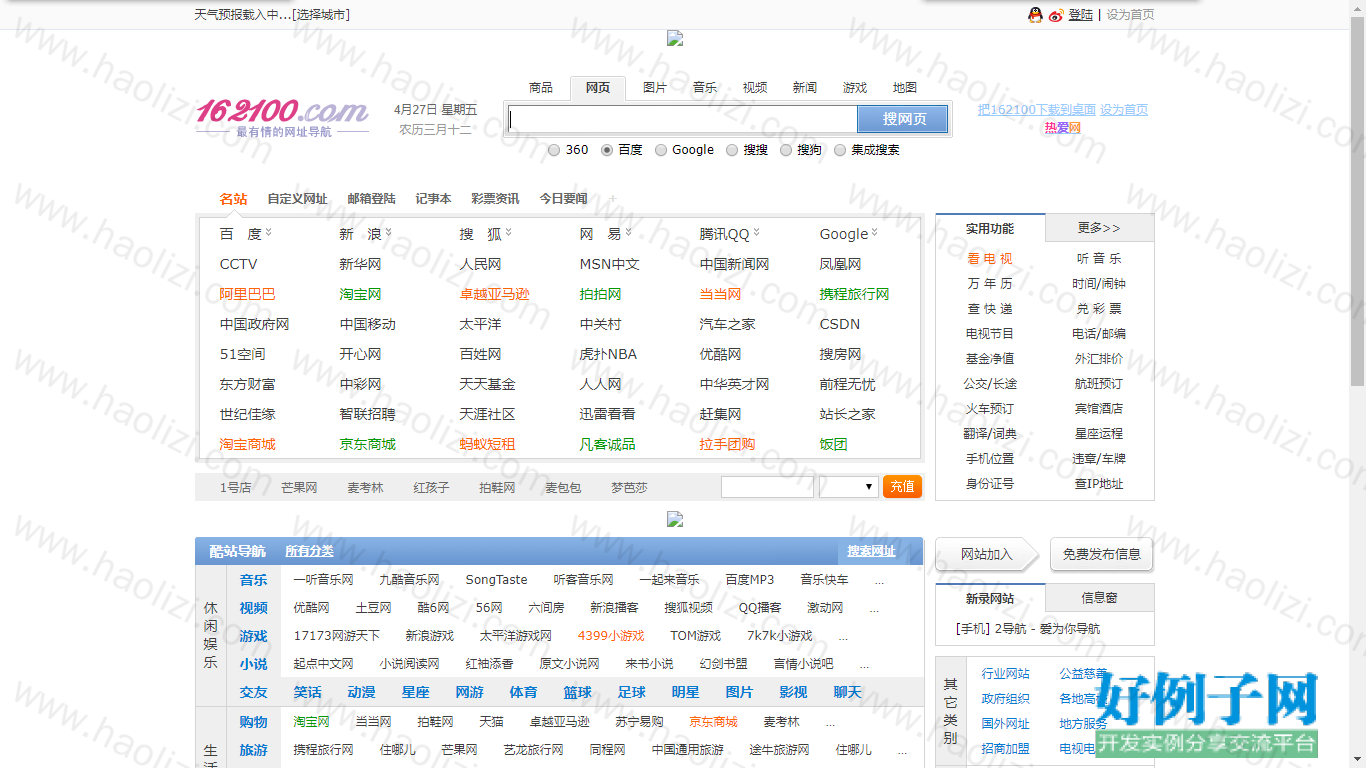The width and height of the screenshot is (1366, 768).
Task: Open the 虎扑NBA link
Action: 608,354
